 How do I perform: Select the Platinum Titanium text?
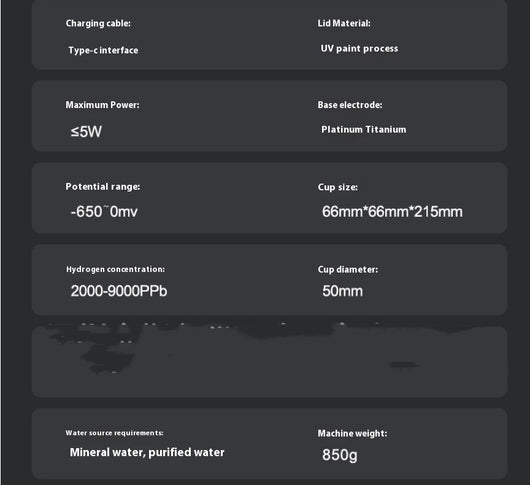[x=364, y=129]
